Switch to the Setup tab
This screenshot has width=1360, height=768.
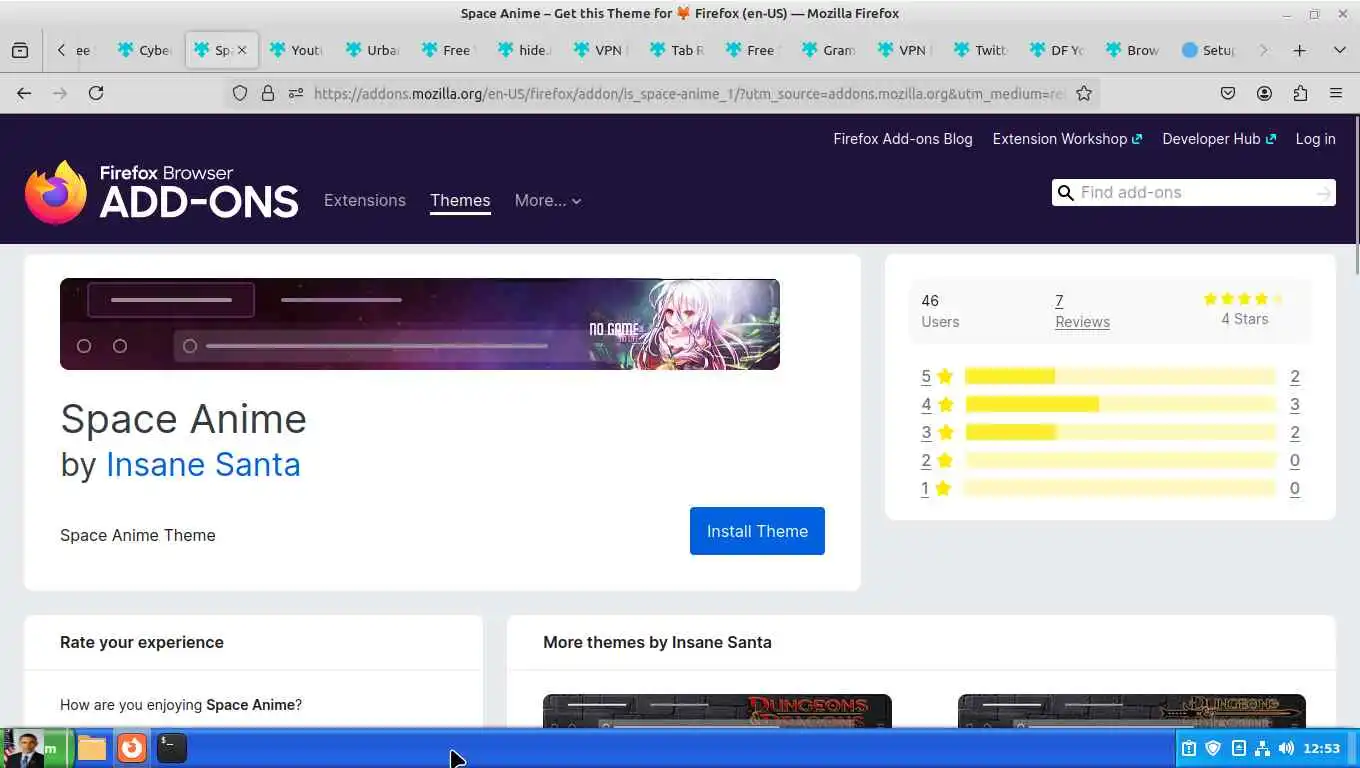[1209, 50]
